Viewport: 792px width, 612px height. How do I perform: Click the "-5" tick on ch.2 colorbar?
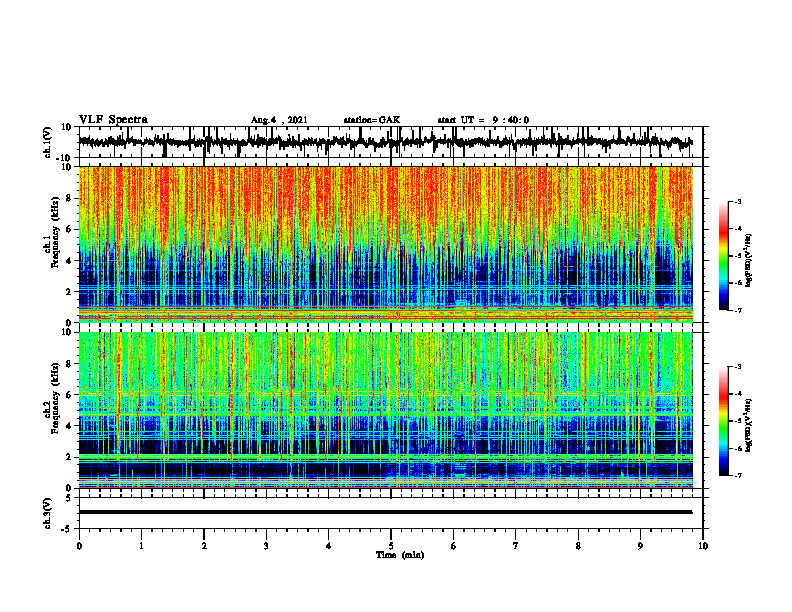click(737, 421)
